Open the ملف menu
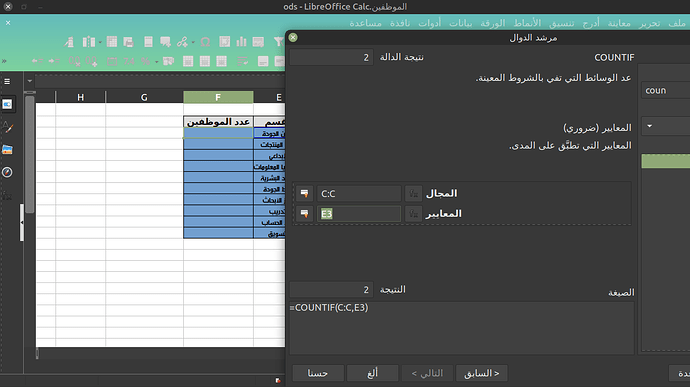 coord(677,23)
